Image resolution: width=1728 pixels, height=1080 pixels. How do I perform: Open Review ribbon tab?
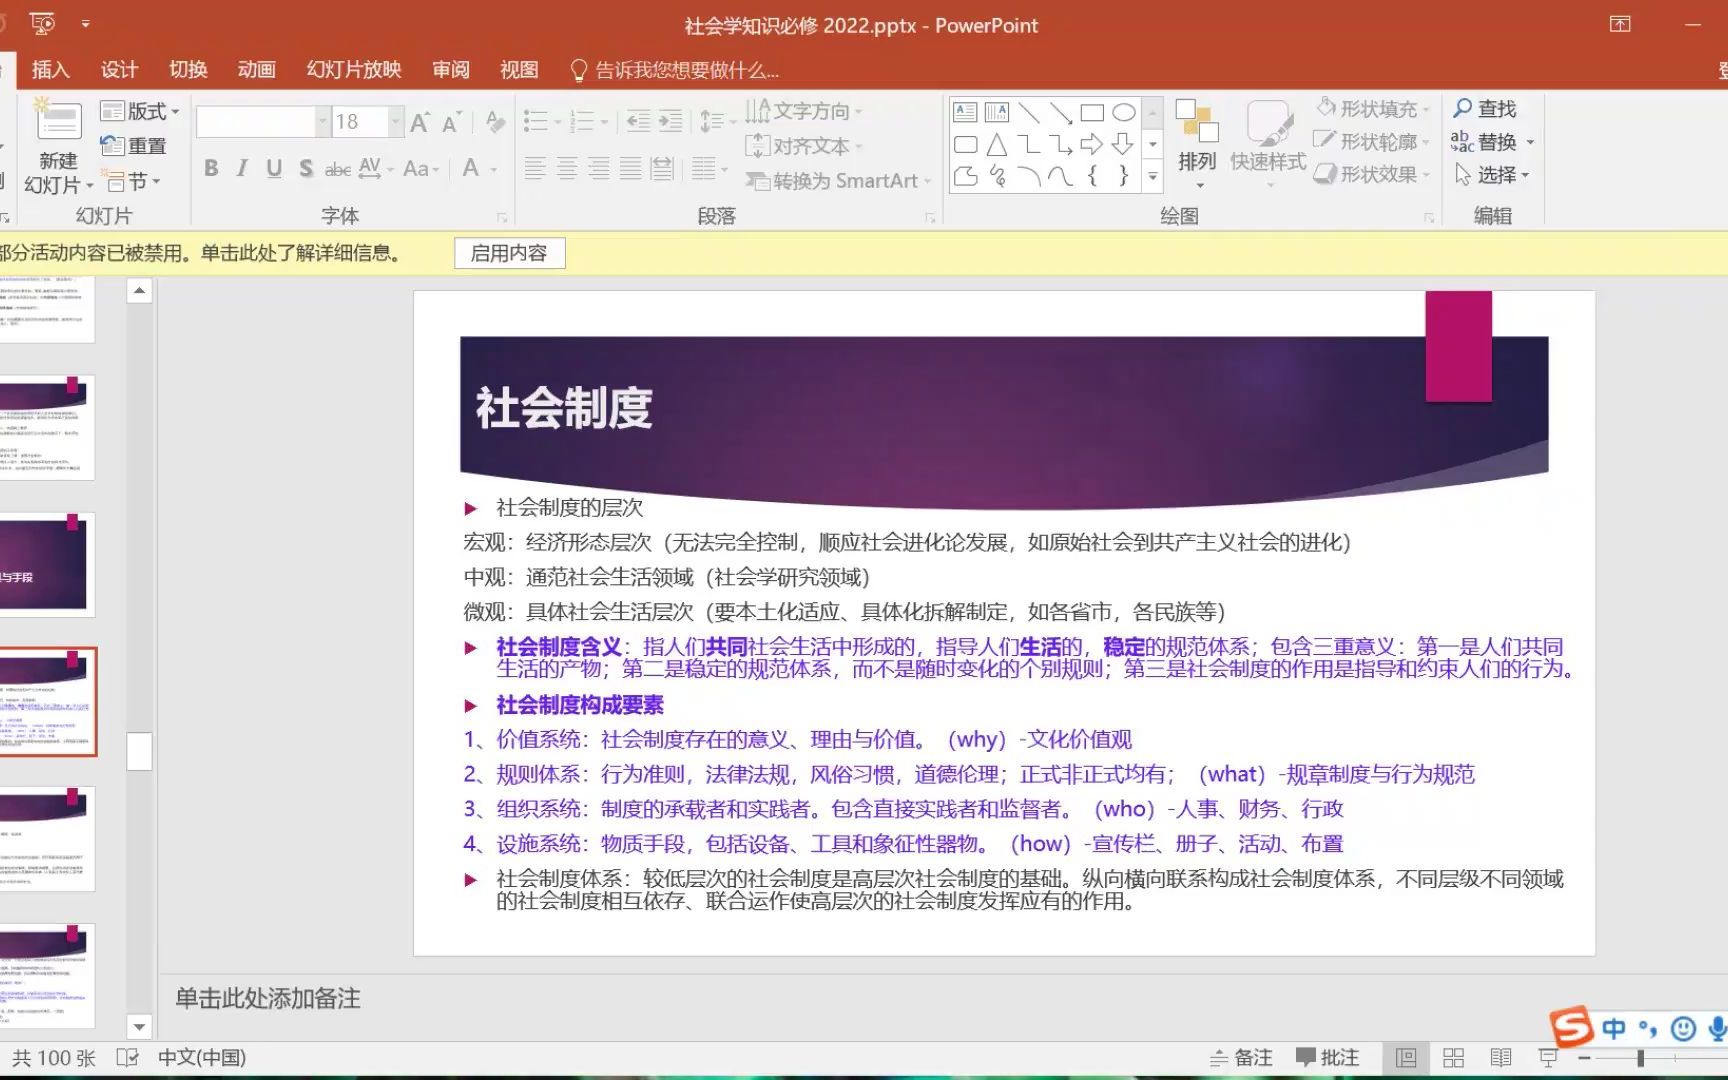click(451, 69)
